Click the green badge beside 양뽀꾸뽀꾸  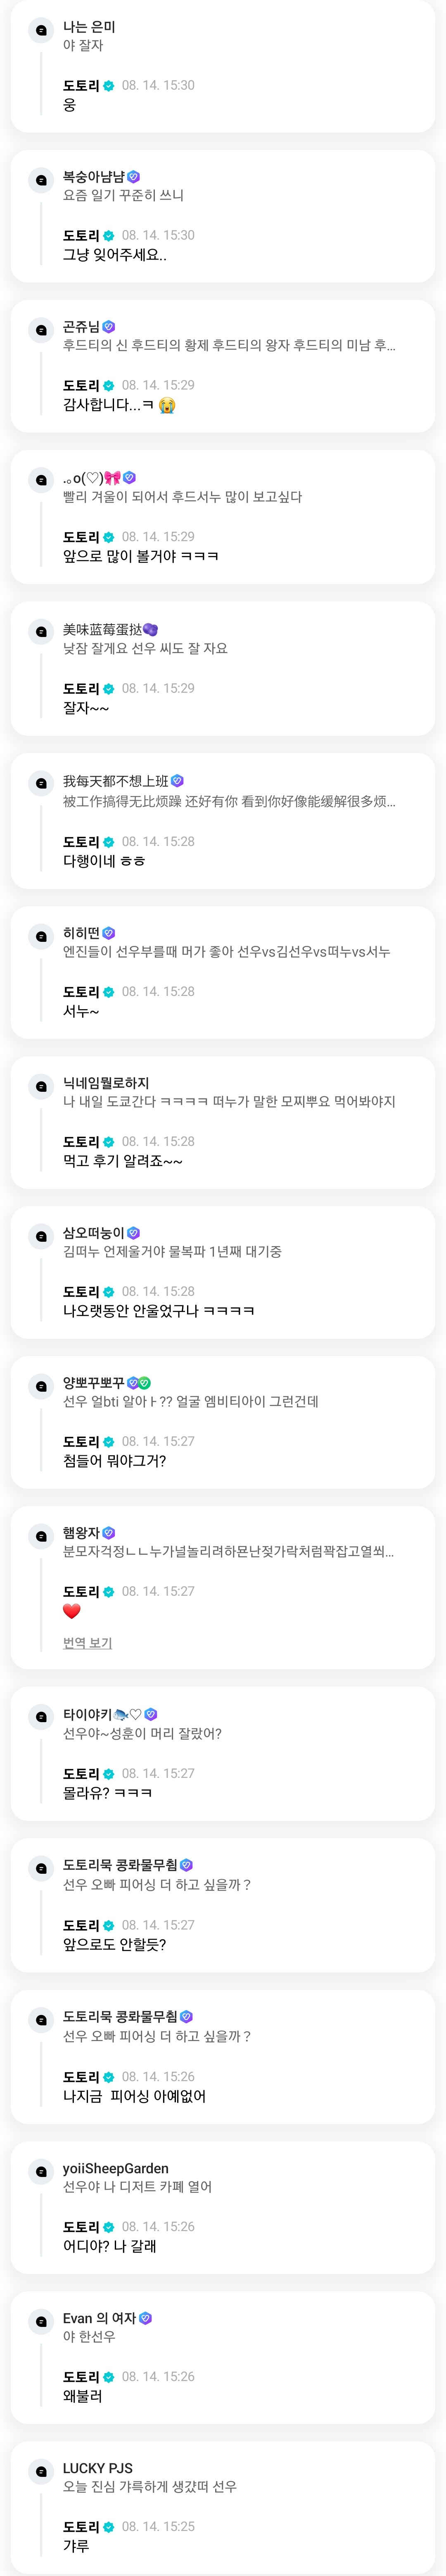(145, 1383)
